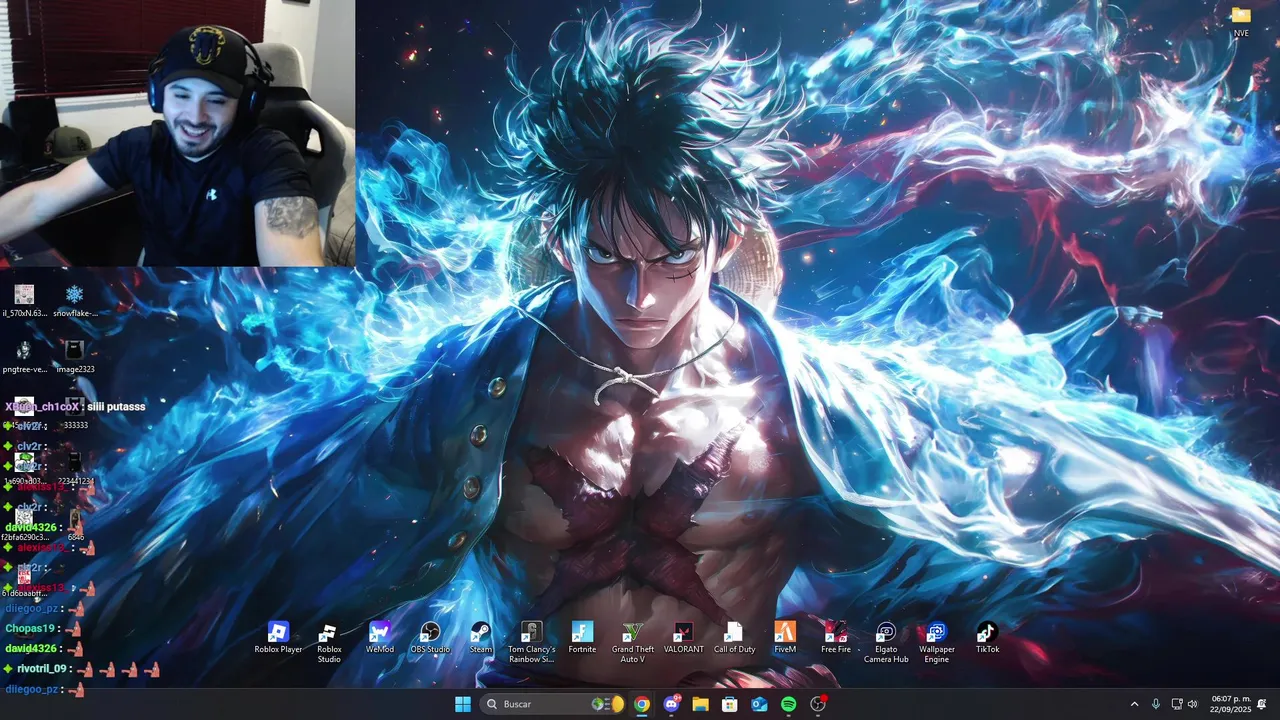Select the snowflake desktop file
The image size is (1280, 720).
tap(75, 301)
